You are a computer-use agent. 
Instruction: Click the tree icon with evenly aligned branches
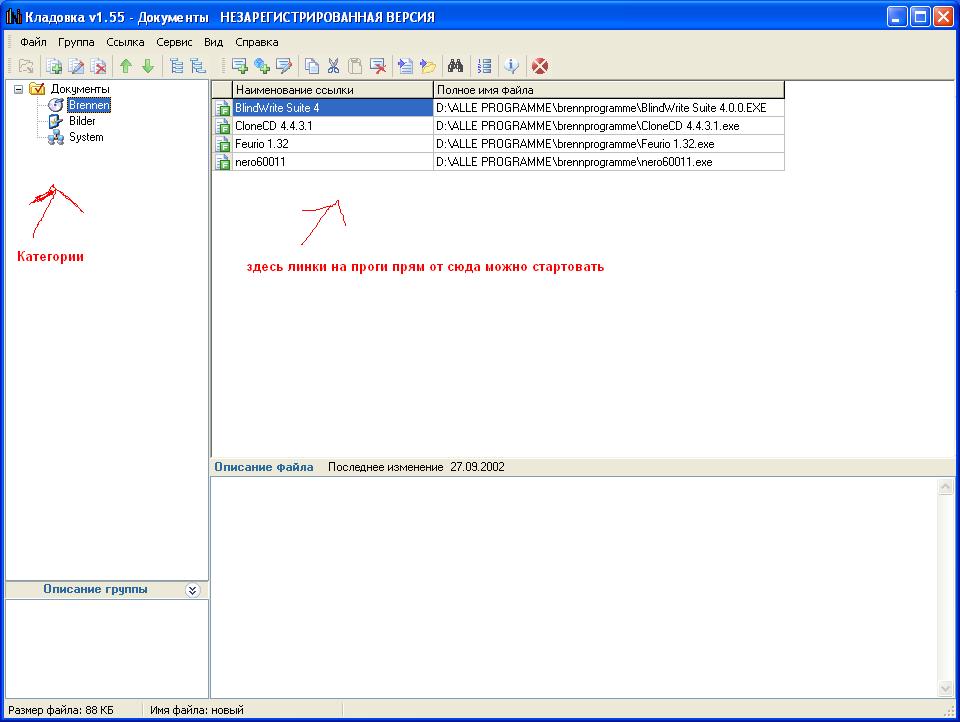coord(176,66)
